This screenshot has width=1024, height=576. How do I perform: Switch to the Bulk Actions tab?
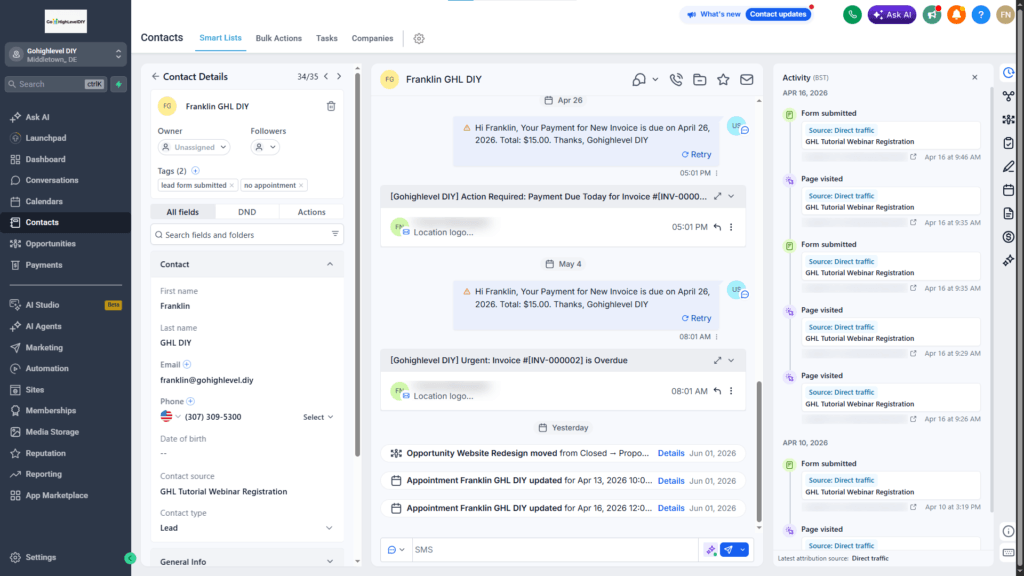pyautogui.click(x=279, y=39)
